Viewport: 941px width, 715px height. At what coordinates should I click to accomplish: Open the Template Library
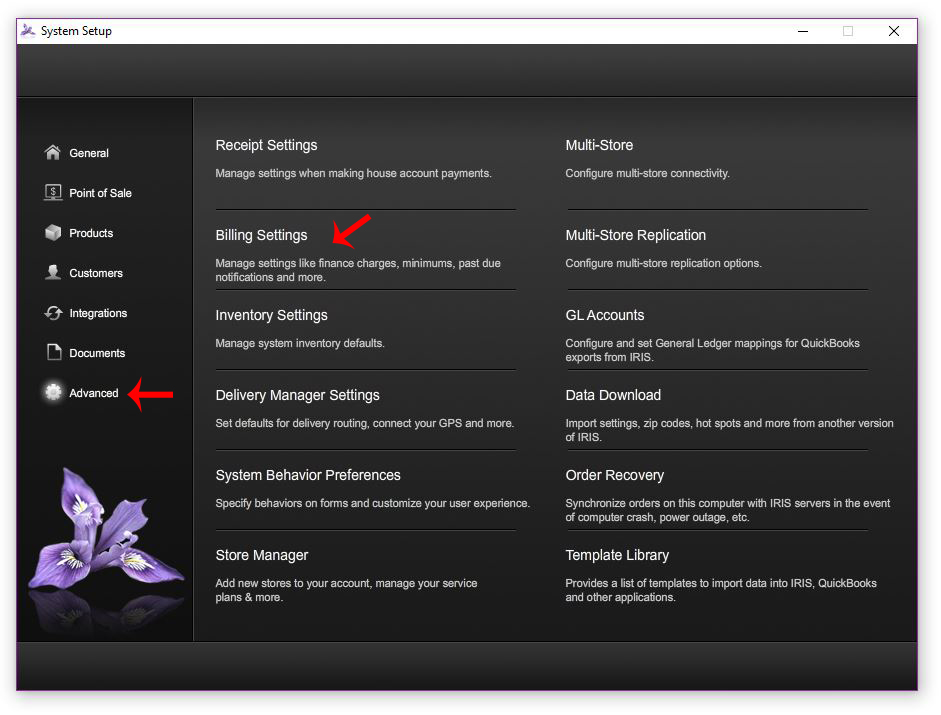[x=617, y=555]
